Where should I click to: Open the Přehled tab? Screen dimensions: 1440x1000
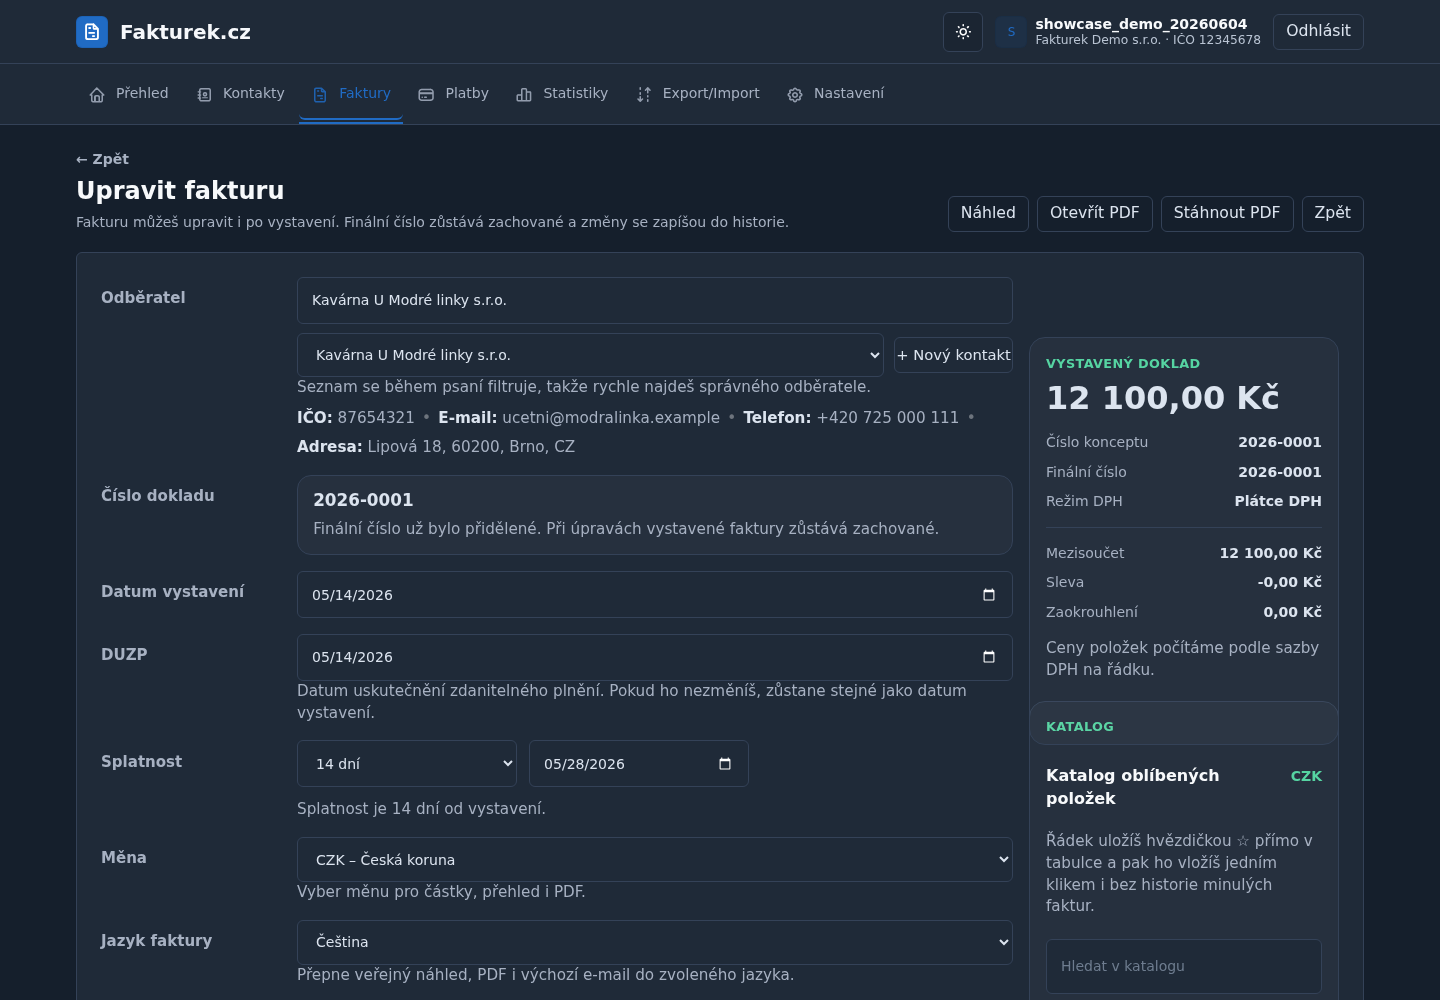click(x=129, y=94)
